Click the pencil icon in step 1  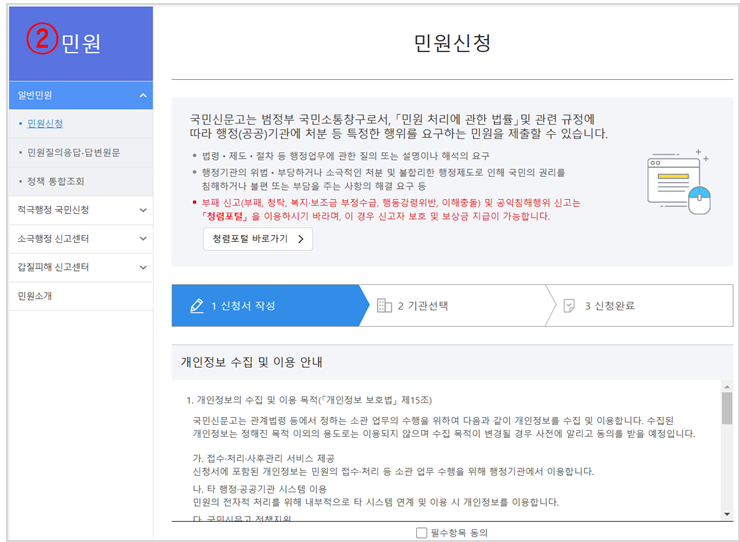click(x=196, y=306)
